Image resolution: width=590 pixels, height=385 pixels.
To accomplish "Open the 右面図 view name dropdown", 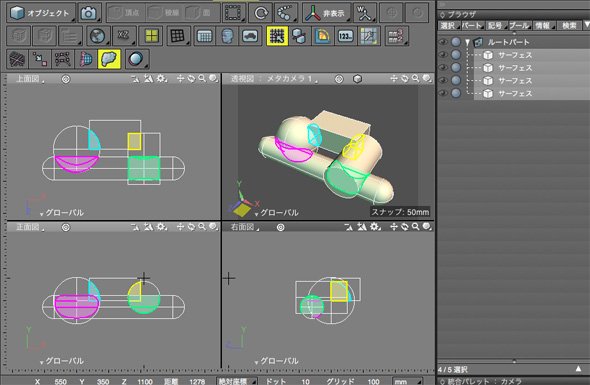I will pos(245,227).
